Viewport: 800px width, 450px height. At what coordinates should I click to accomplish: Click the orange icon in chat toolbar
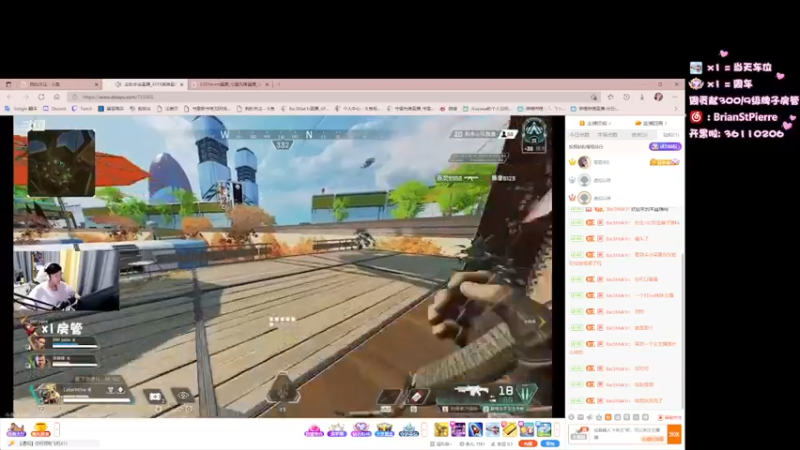point(608,417)
